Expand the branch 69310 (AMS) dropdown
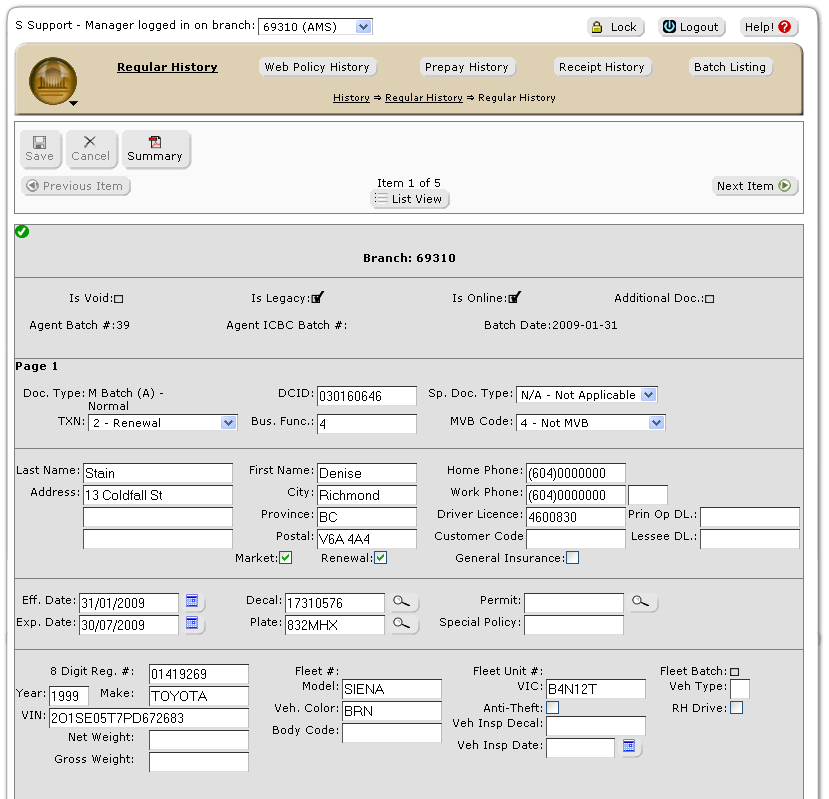829x799 pixels. pos(363,27)
